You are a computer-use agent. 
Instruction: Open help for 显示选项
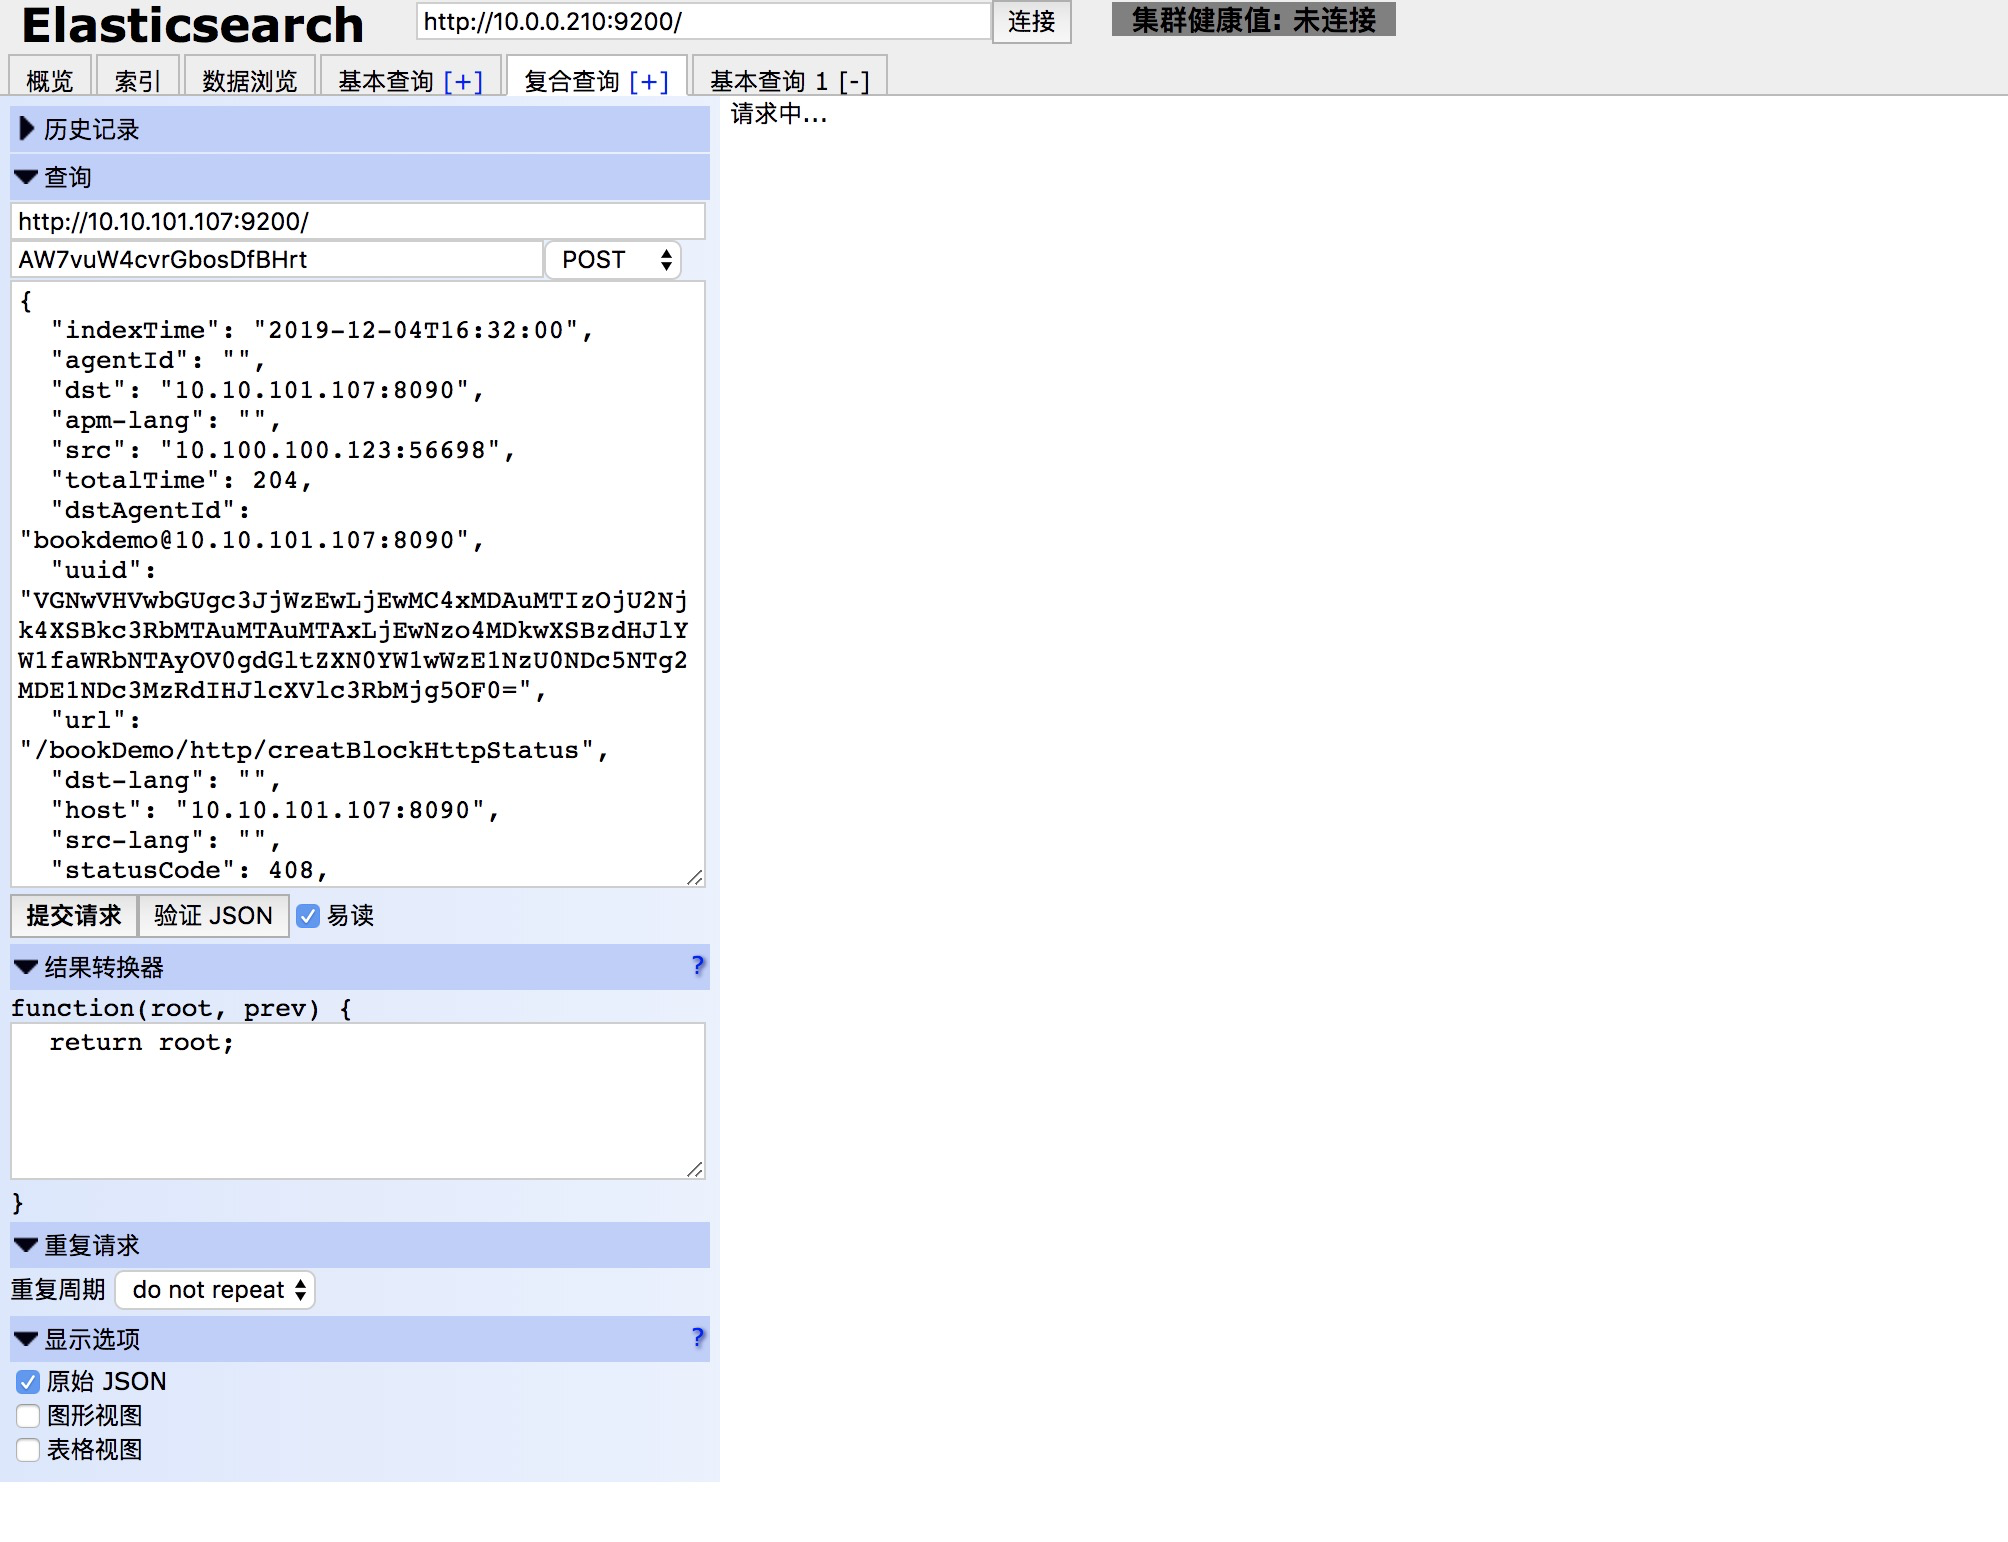pyautogui.click(x=698, y=1337)
